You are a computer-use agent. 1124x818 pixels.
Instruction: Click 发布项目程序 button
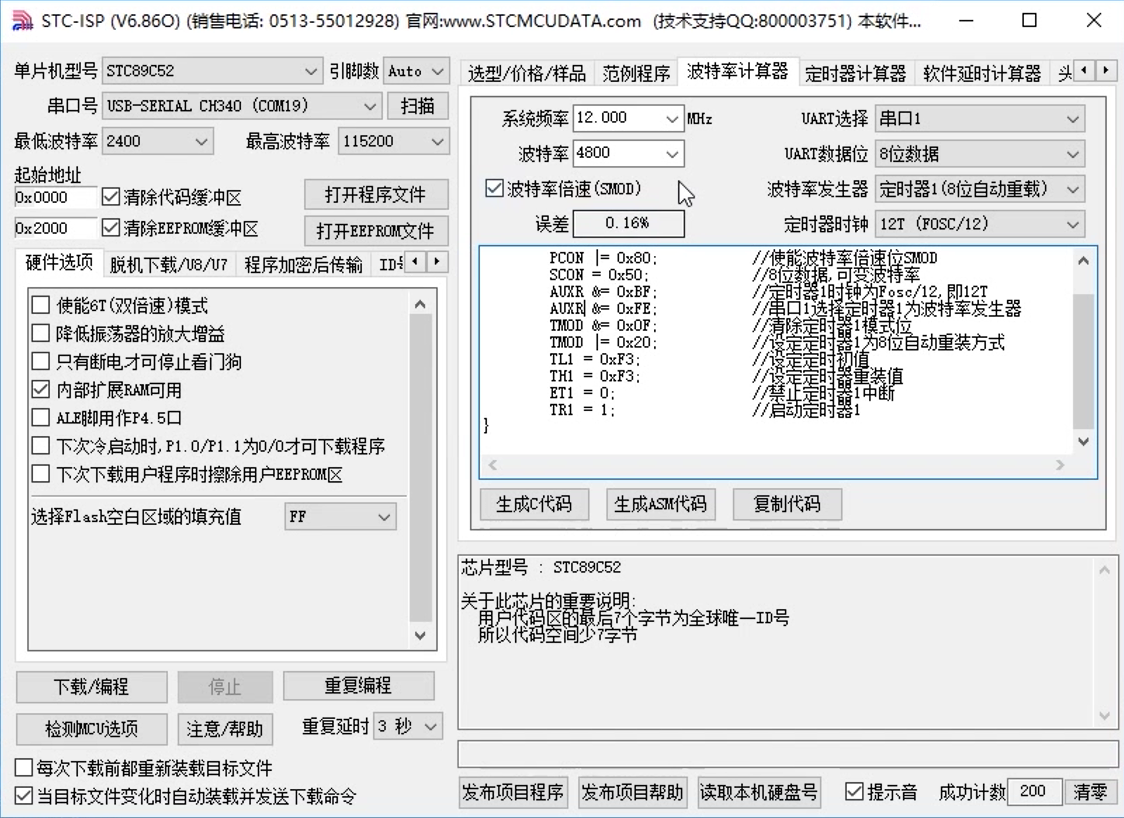coord(513,792)
